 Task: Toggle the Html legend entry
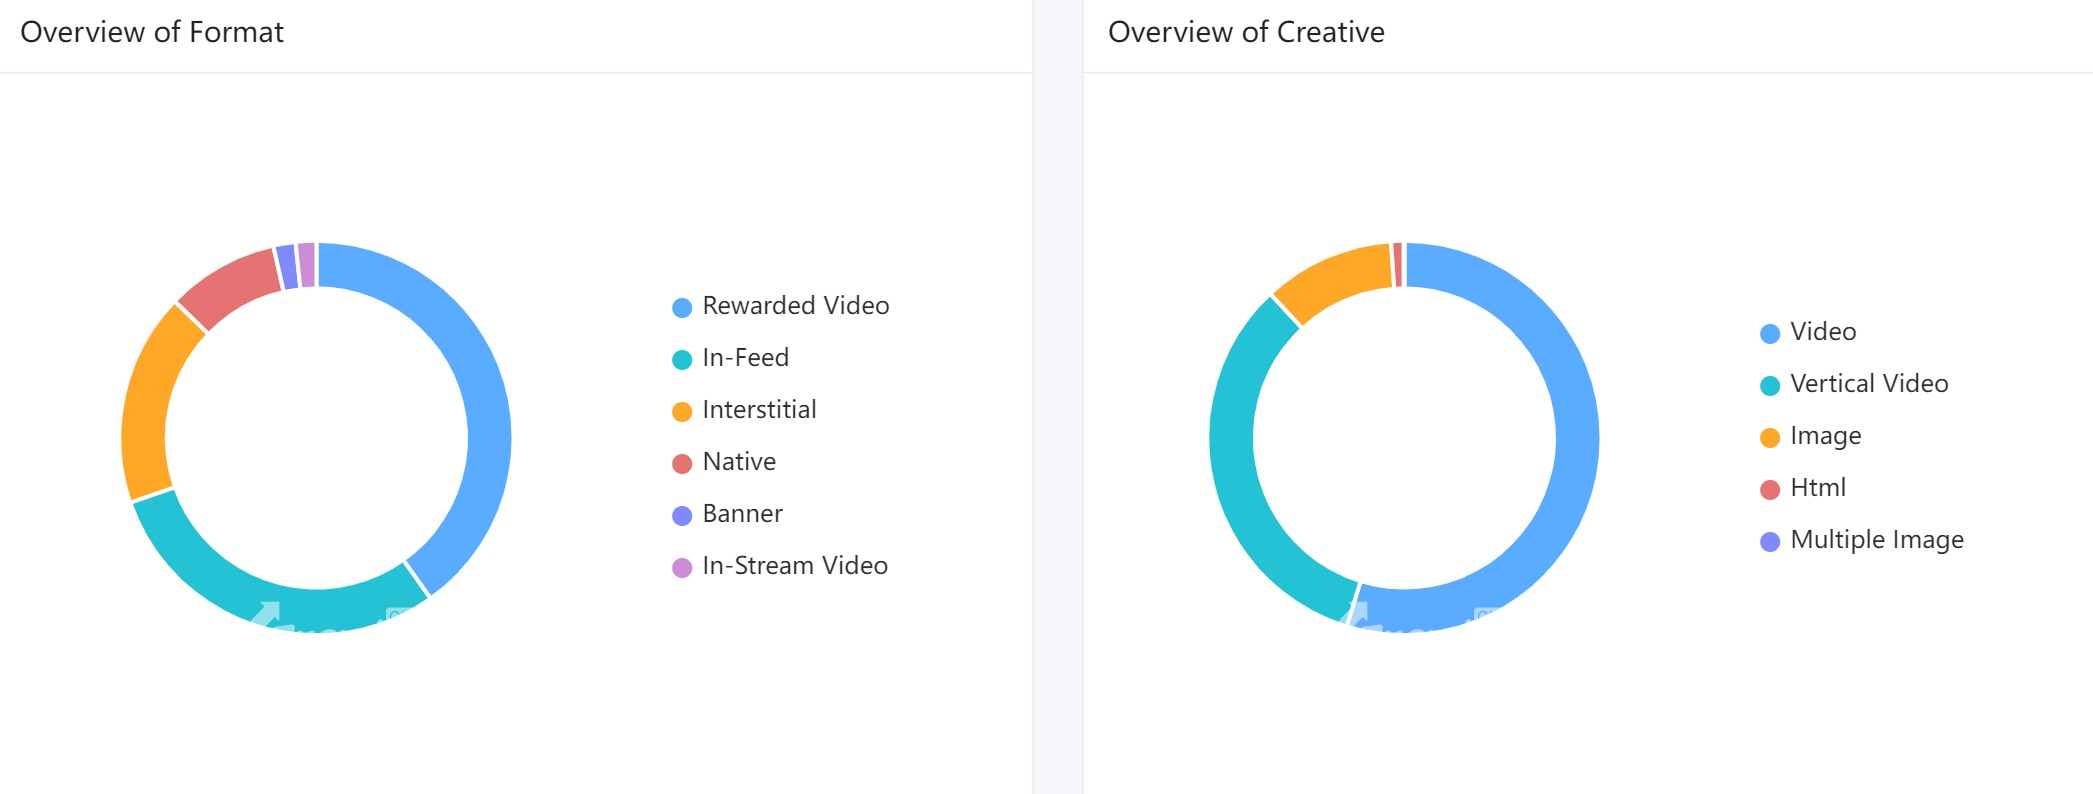pos(1803,488)
